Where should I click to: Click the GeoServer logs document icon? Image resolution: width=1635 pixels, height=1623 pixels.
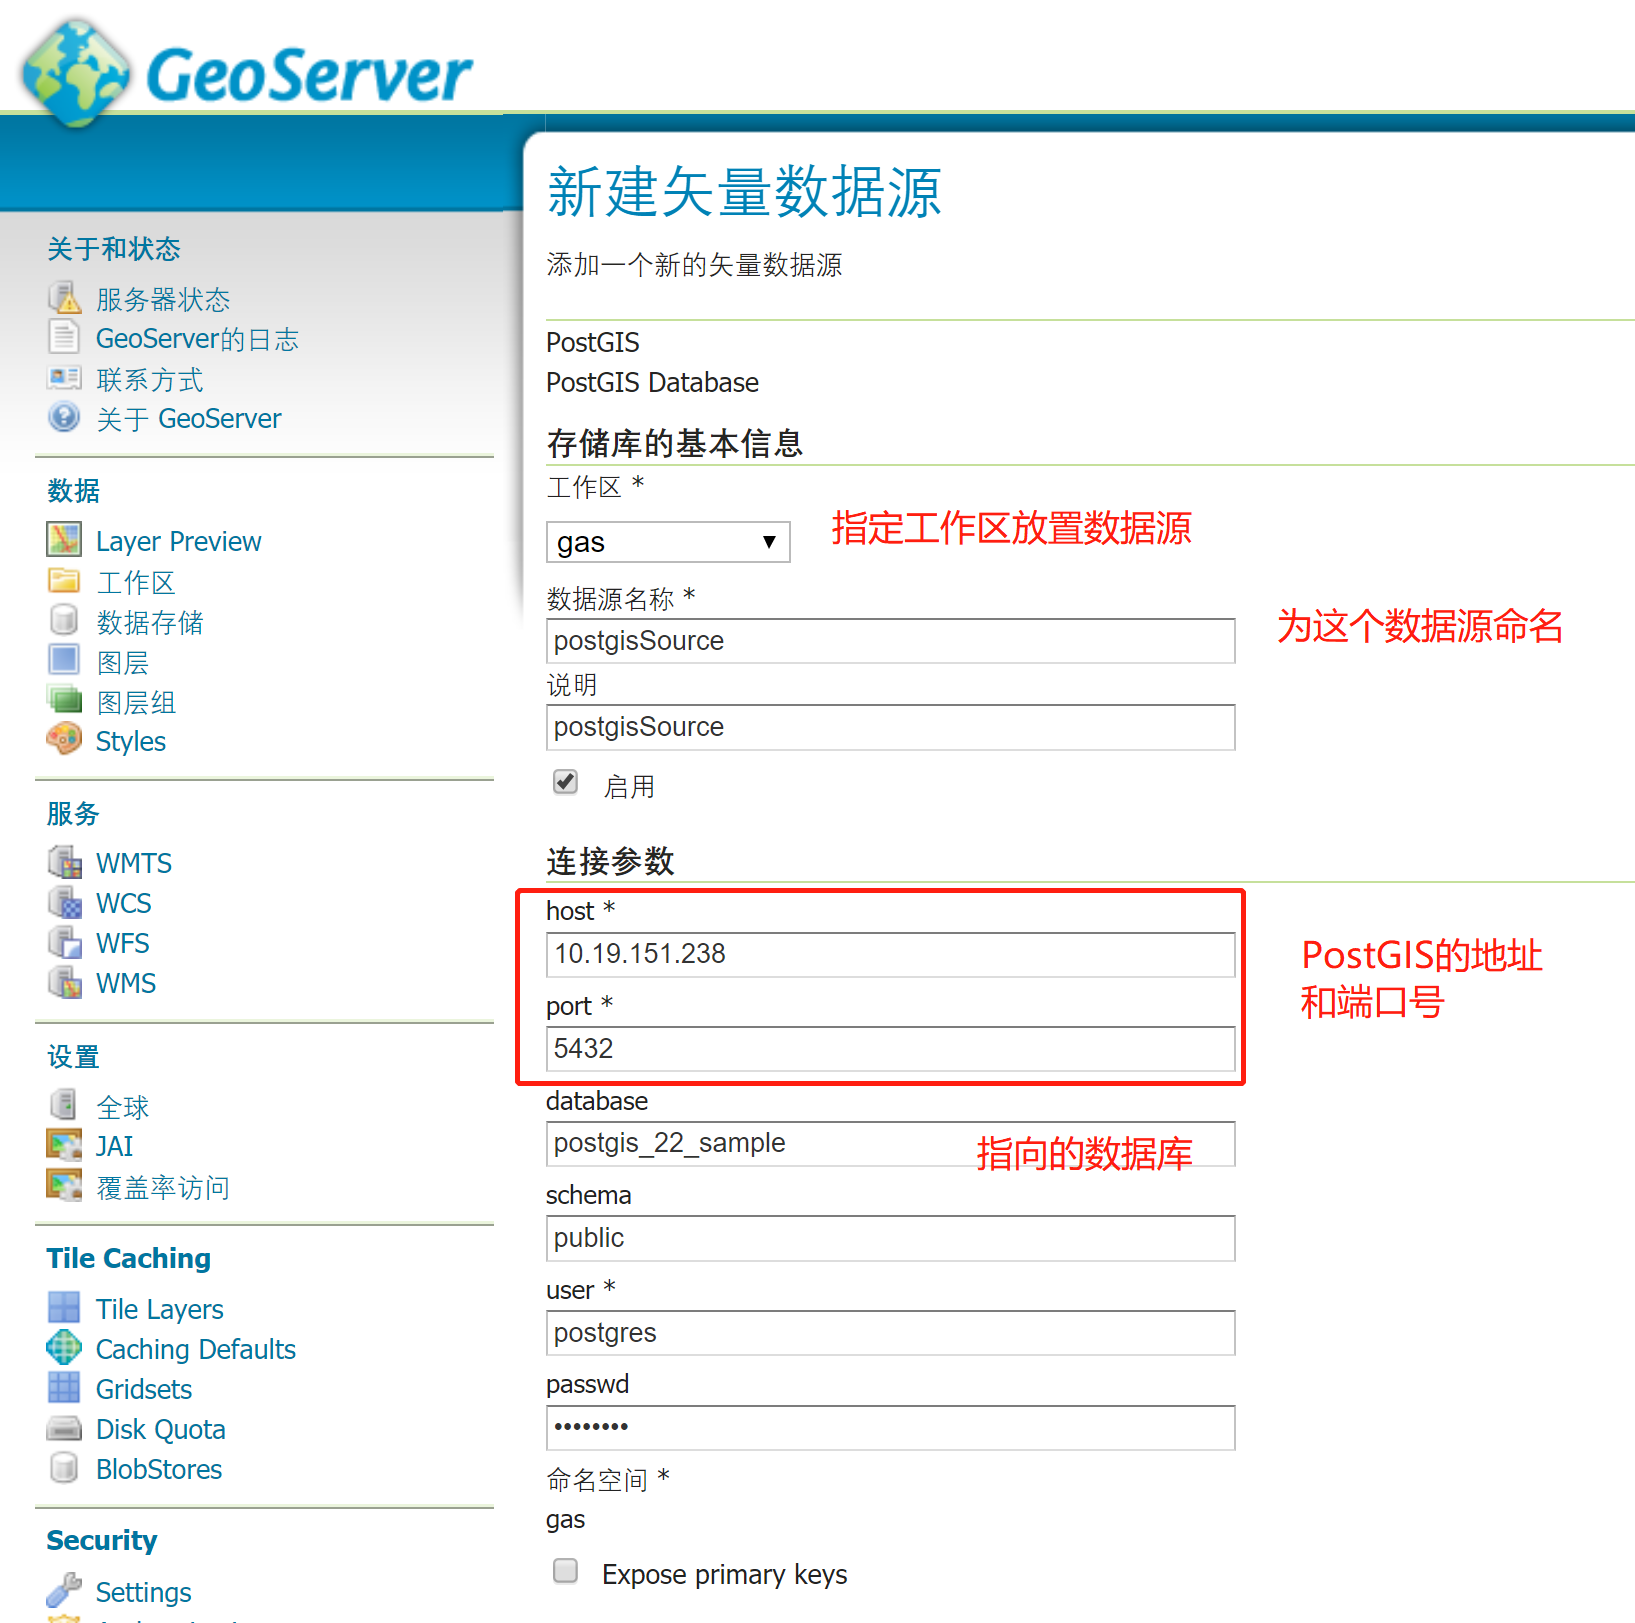[64, 337]
